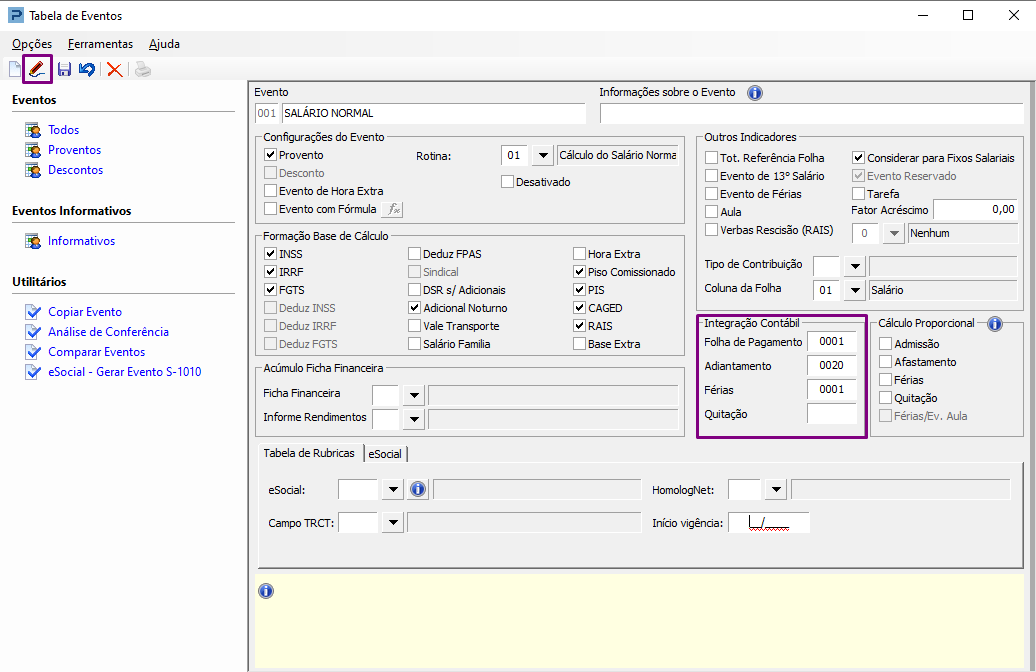Image resolution: width=1036 pixels, height=672 pixels.
Task: Click the info icon beside Cálculo Proporcional
Action: pyautogui.click(x=994, y=324)
